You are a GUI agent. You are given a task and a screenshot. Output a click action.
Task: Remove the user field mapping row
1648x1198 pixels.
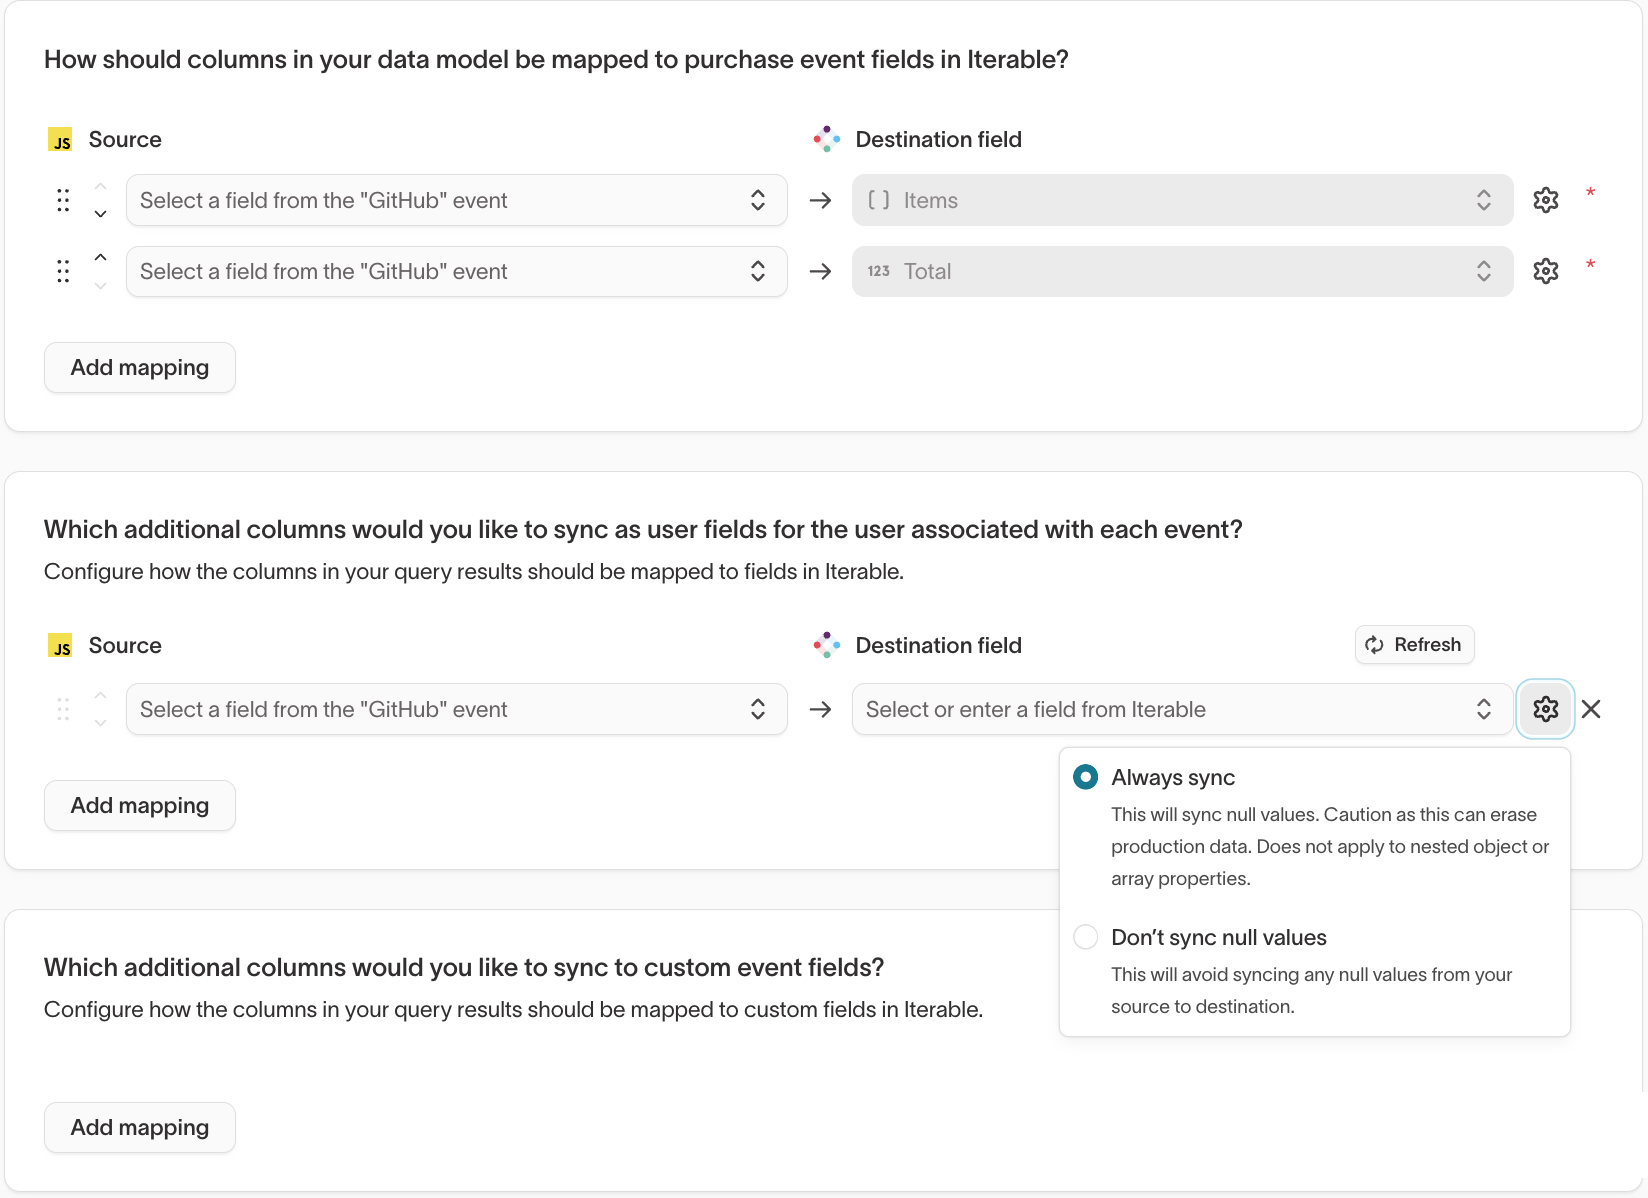pyautogui.click(x=1591, y=709)
